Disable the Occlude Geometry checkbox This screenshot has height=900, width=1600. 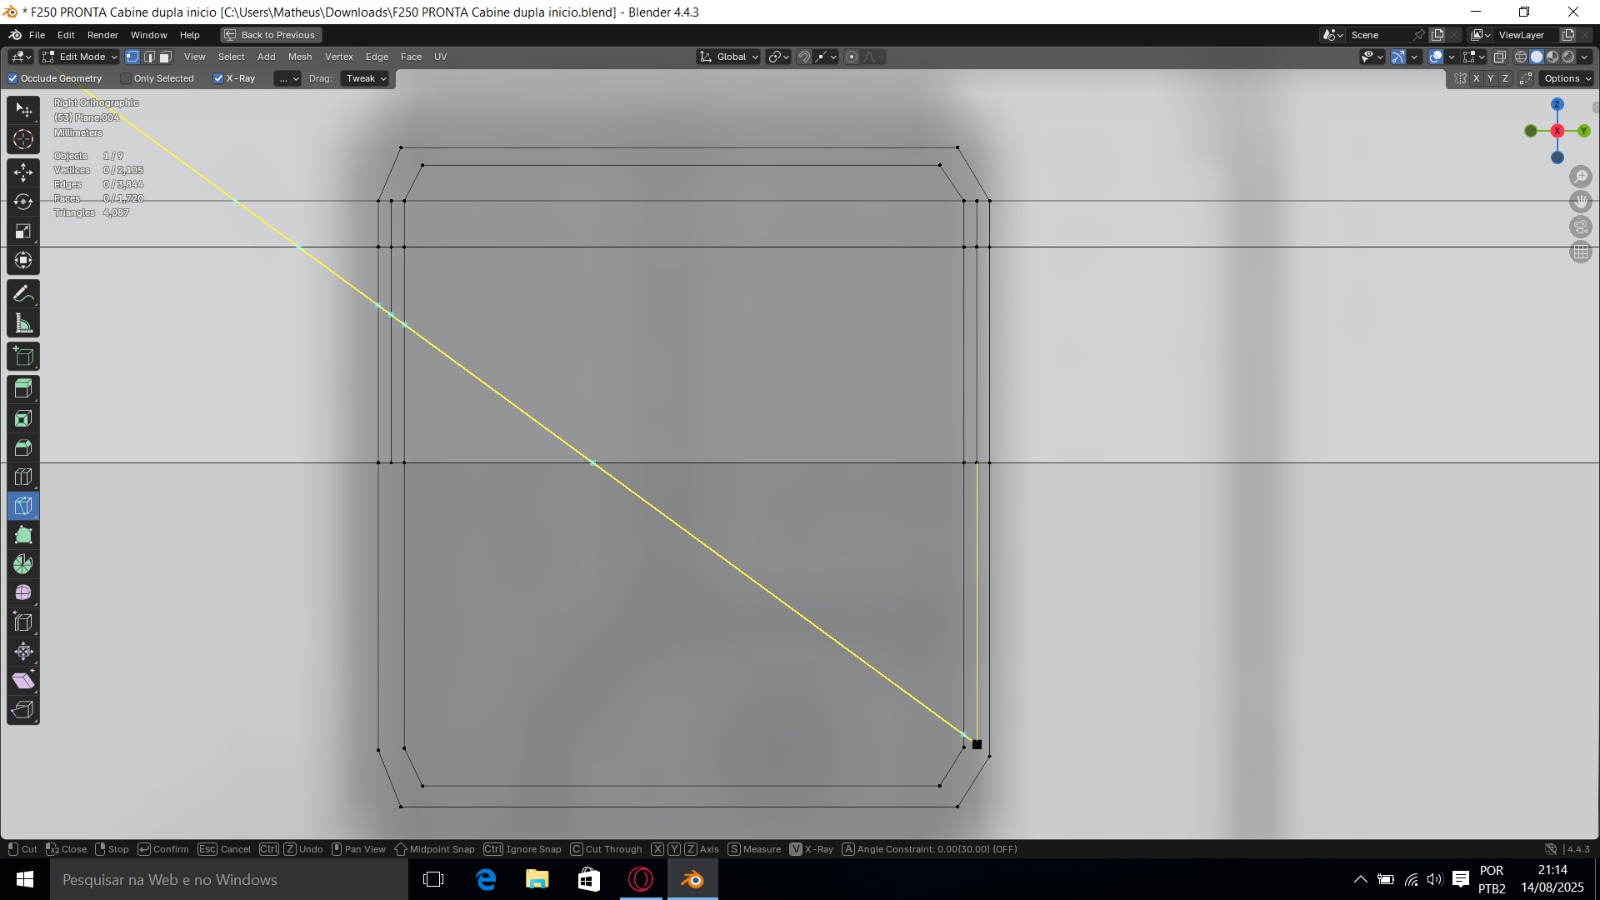[x=13, y=78]
